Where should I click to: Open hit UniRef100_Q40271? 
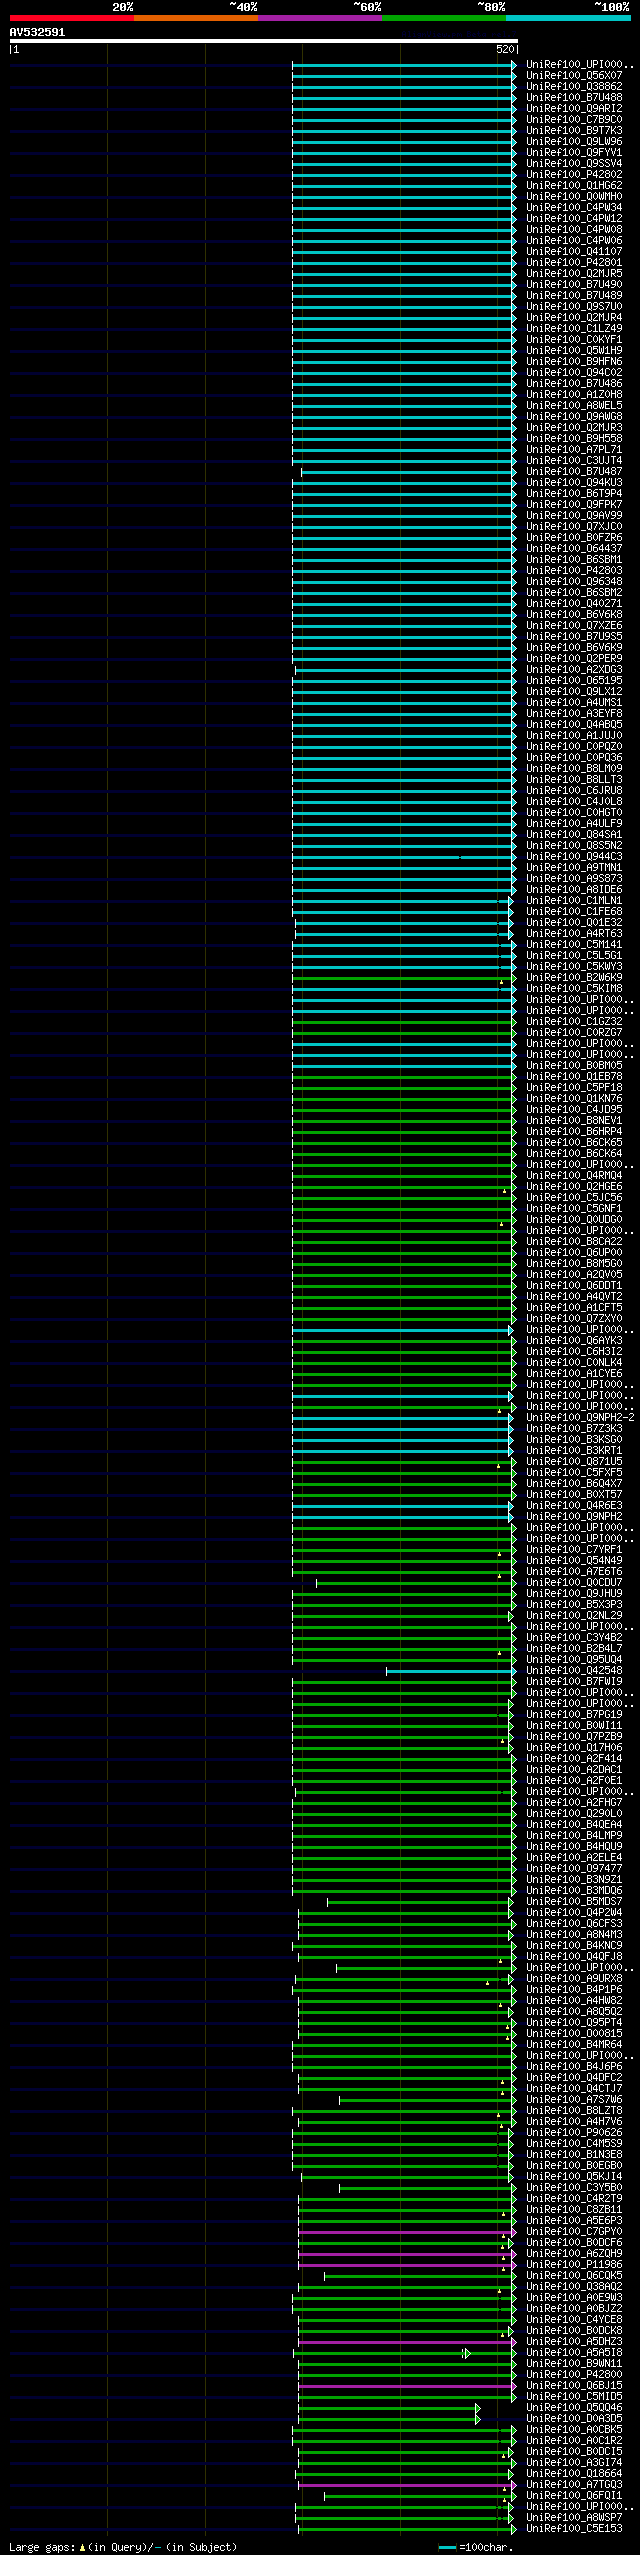(x=574, y=604)
